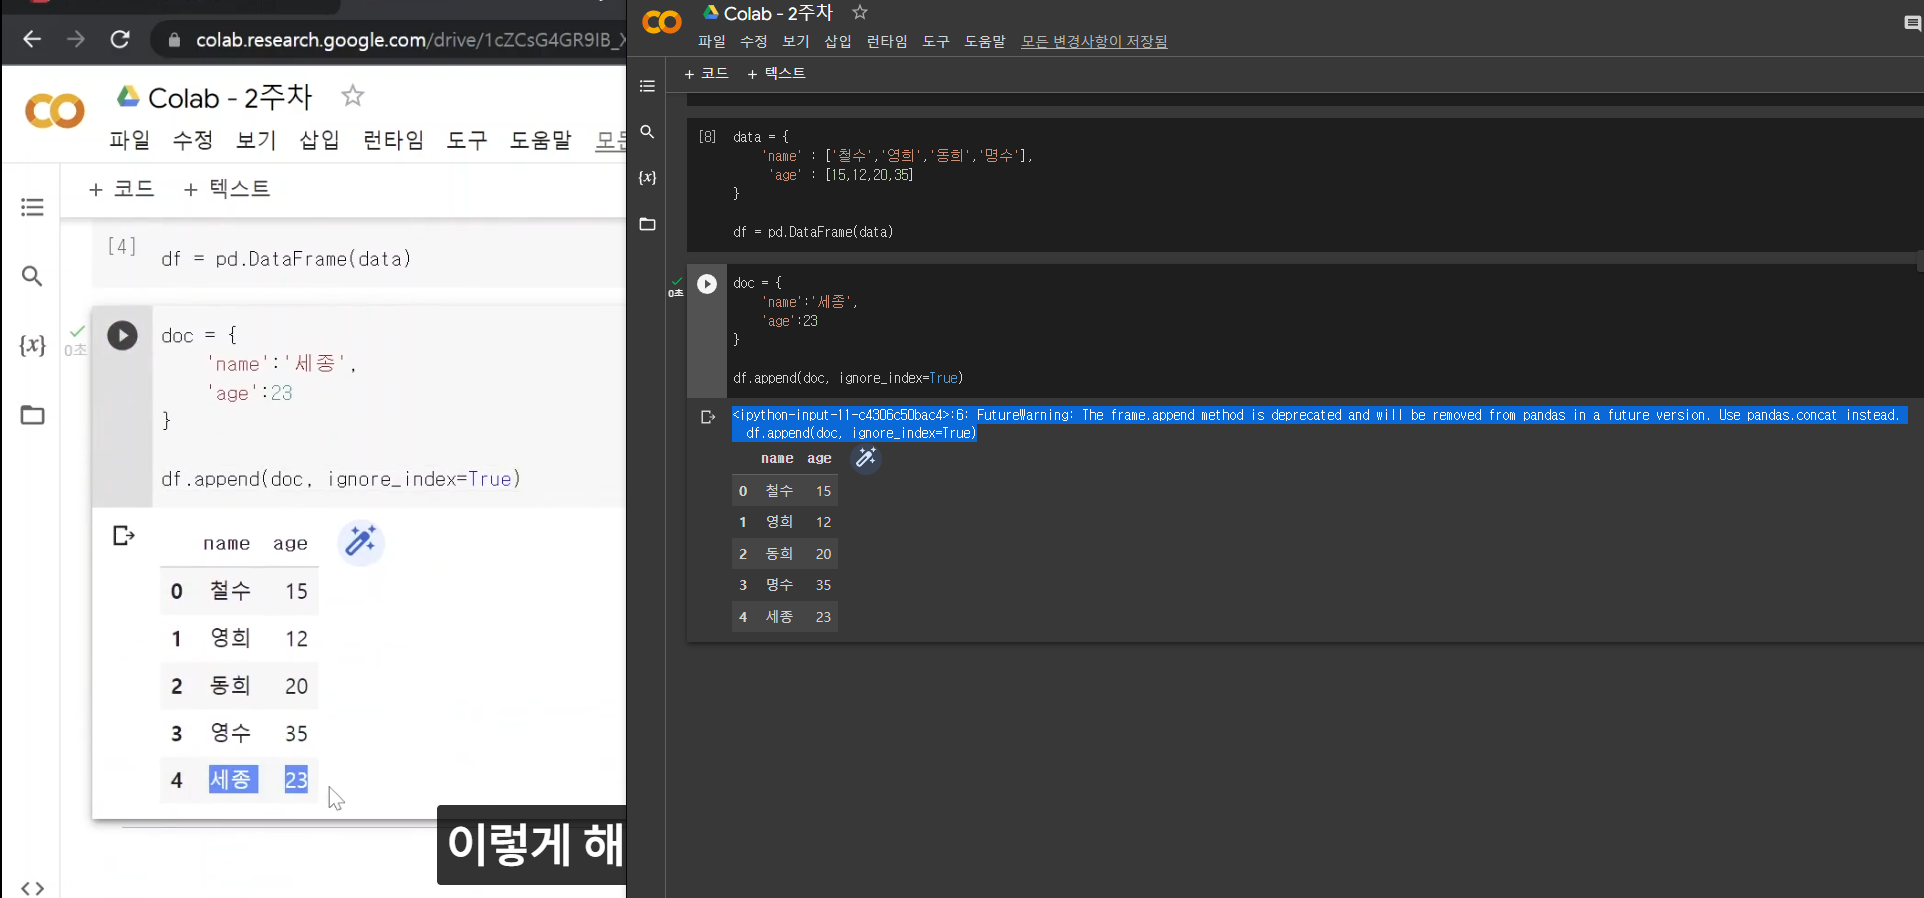Select the highlighted 23 cell in left table
The height and width of the screenshot is (898, 1924).
(x=296, y=779)
